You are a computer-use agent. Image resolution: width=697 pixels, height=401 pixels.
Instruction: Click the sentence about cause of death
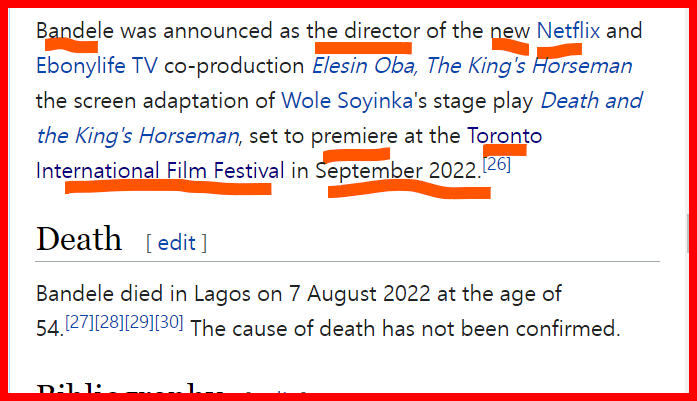[x=405, y=328]
